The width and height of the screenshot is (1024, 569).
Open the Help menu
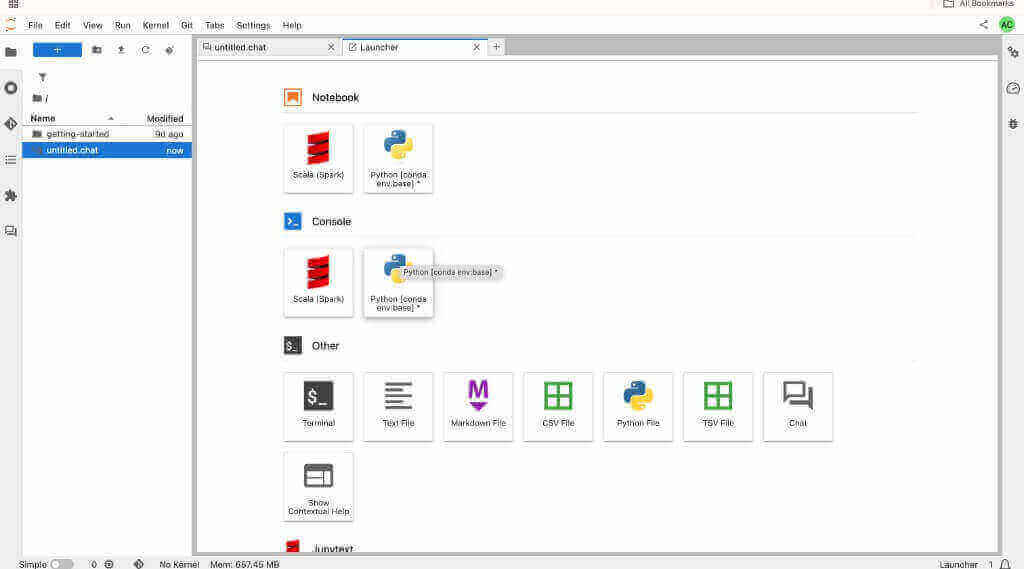click(292, 25)
